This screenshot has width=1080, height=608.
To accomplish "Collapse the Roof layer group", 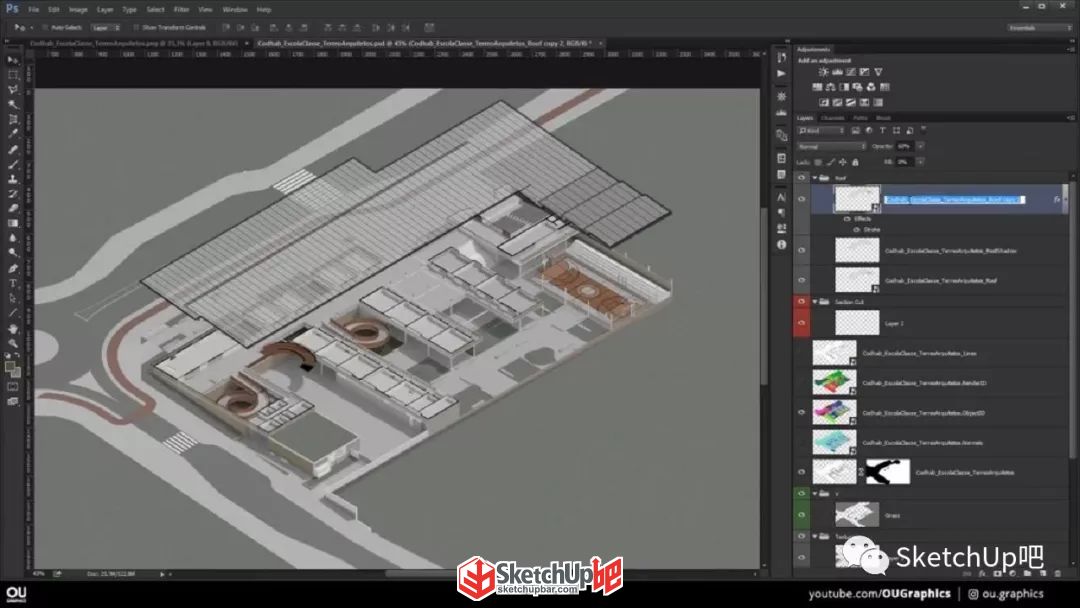I will [x=815, y=178].
